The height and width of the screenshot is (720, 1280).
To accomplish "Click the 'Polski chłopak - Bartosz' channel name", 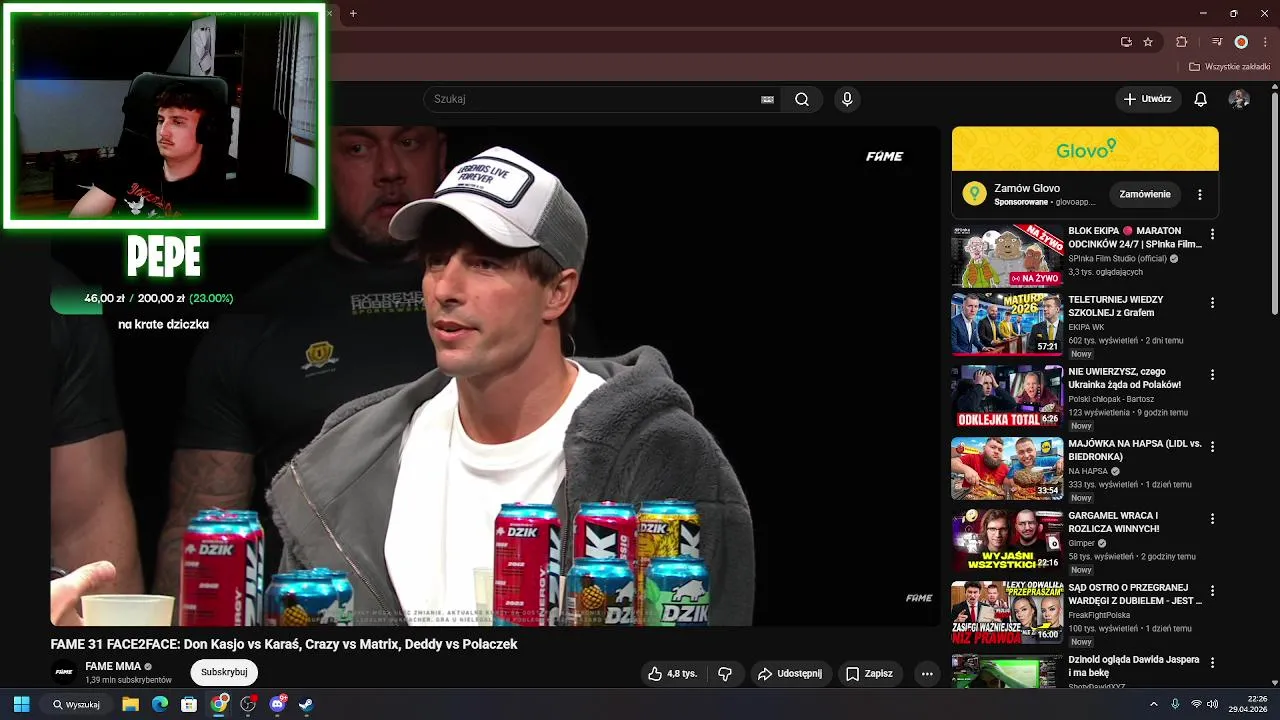I will coord(1111,399).
